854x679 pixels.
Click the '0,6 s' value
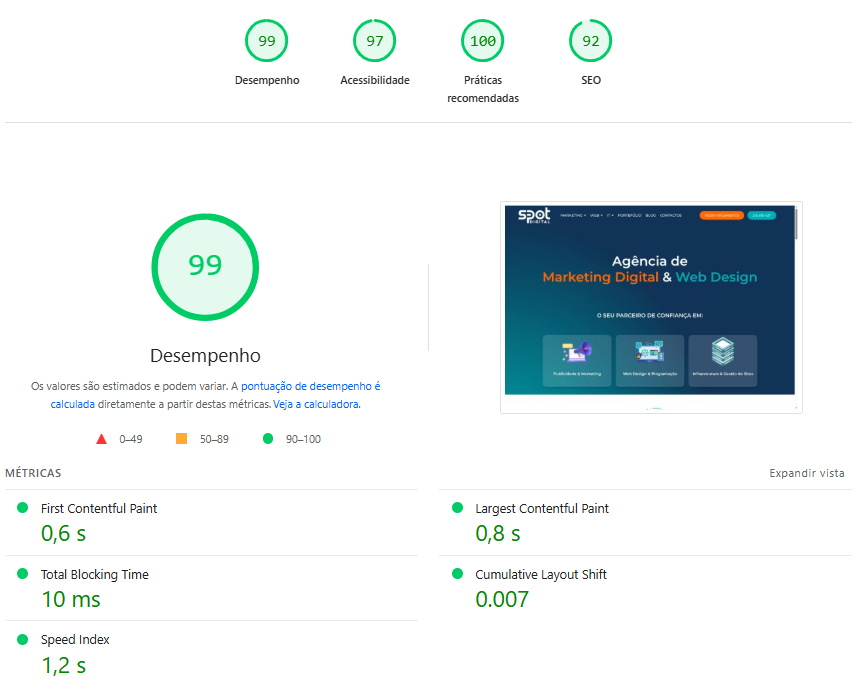click(64, 534)
